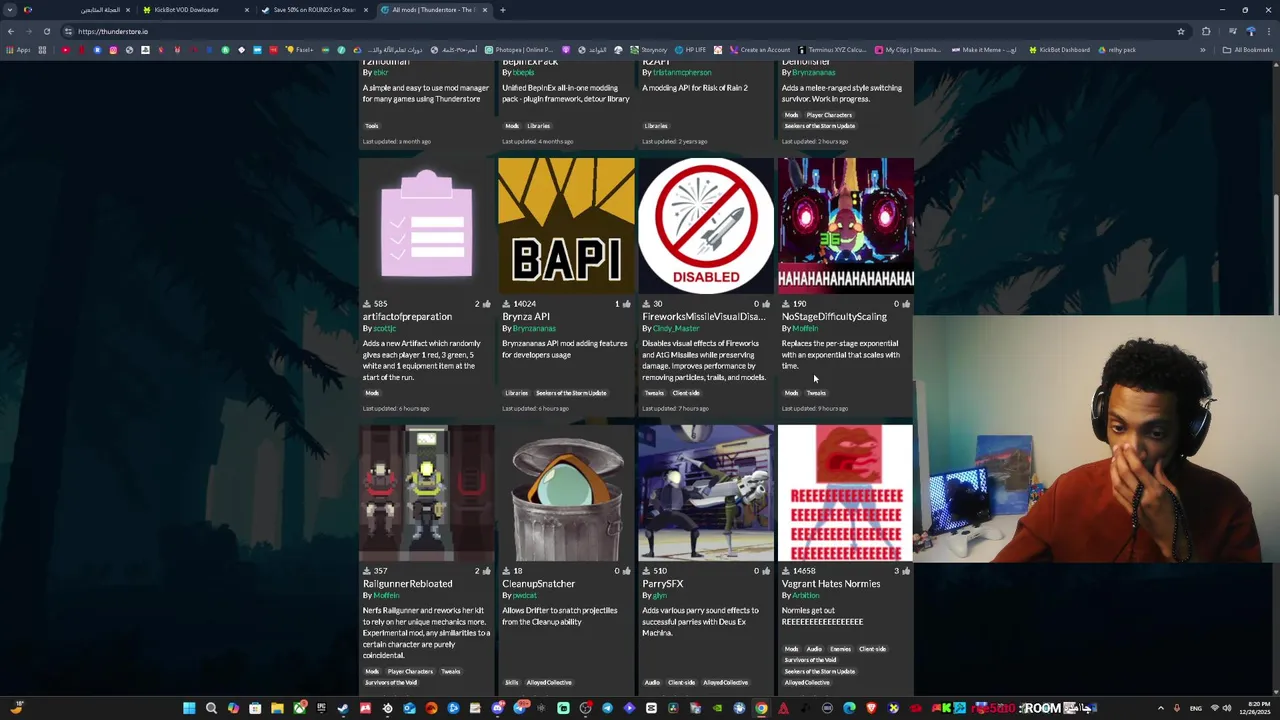Open Photopea bookmark

click(519, 50)
